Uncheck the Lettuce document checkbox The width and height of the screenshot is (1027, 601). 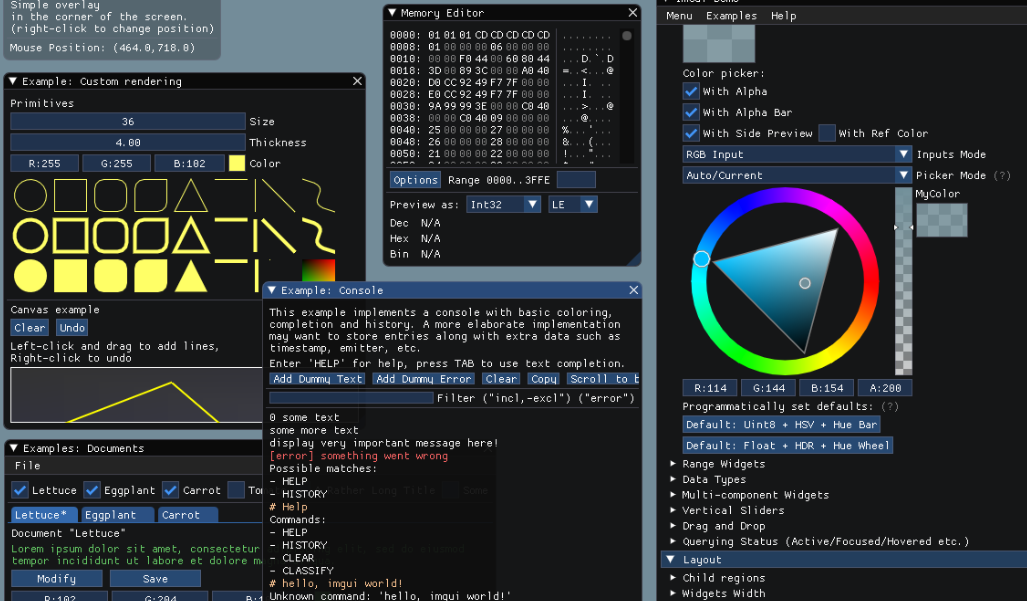click(x=20, y=490)
